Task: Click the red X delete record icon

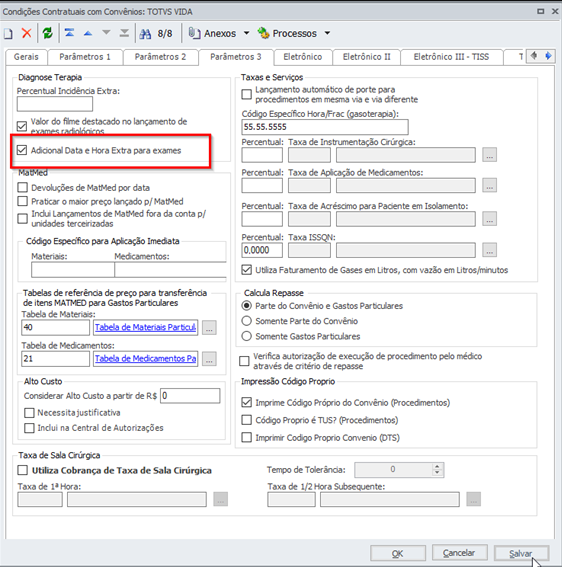Action: tap(26, 33)
